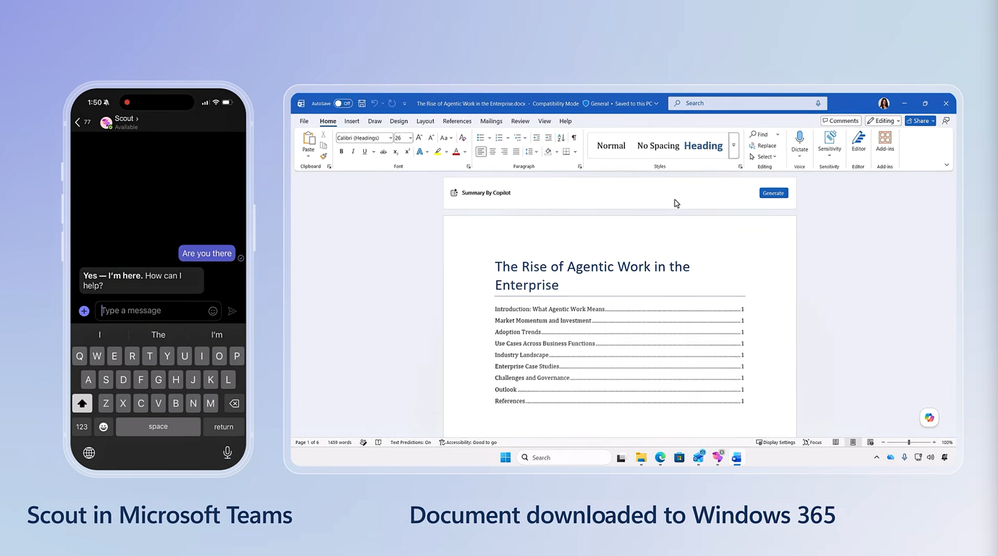998x556 pixels.
Task: Click the Comments button
Action: (x=840, y=121)
